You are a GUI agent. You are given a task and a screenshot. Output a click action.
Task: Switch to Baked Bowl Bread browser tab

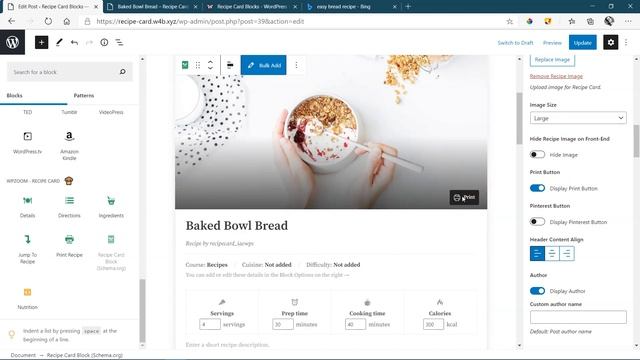pos(152,7)
